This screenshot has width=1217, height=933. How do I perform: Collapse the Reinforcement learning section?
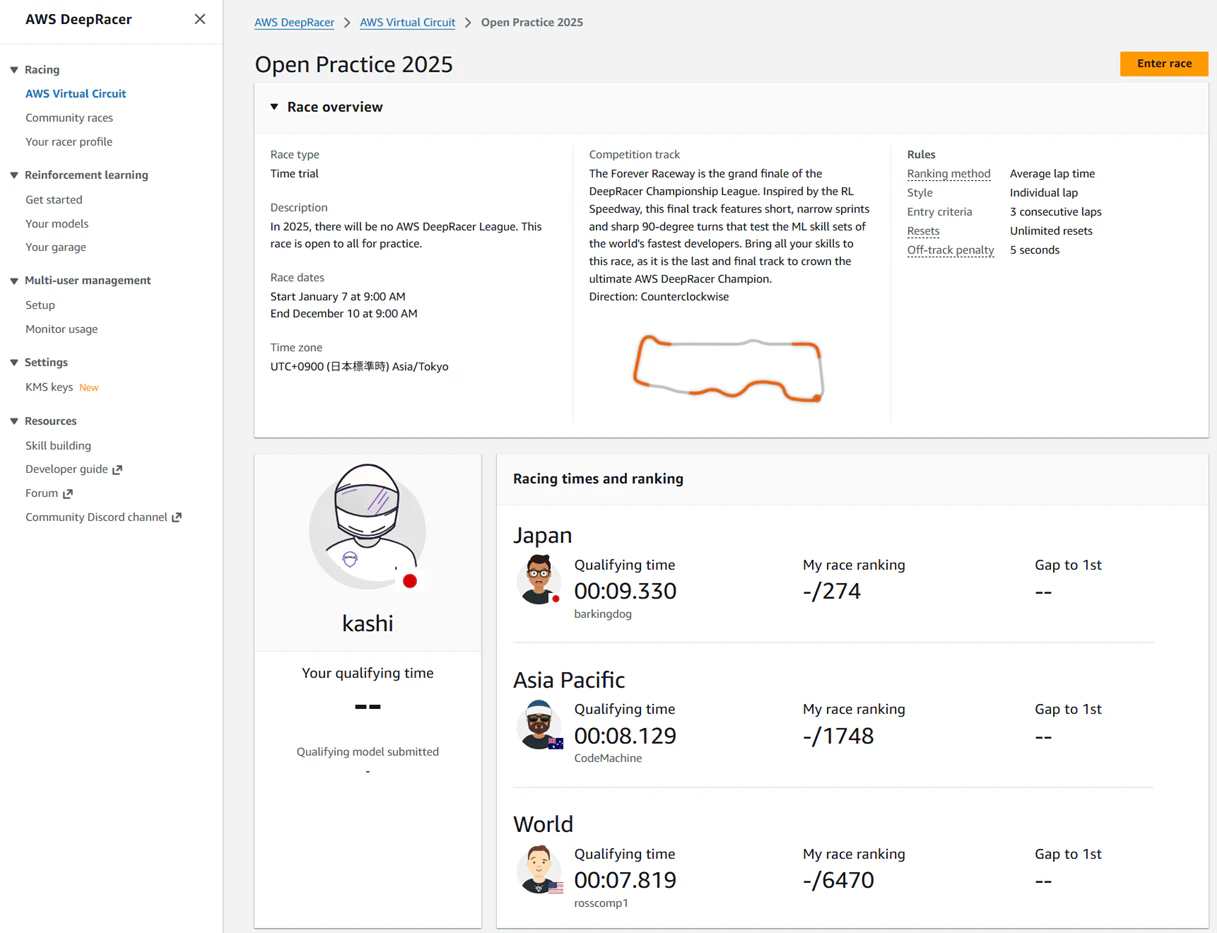14,175
